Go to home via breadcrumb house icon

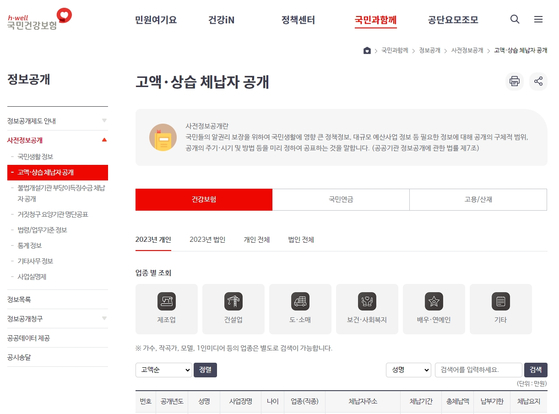click(x=367, y=51)
